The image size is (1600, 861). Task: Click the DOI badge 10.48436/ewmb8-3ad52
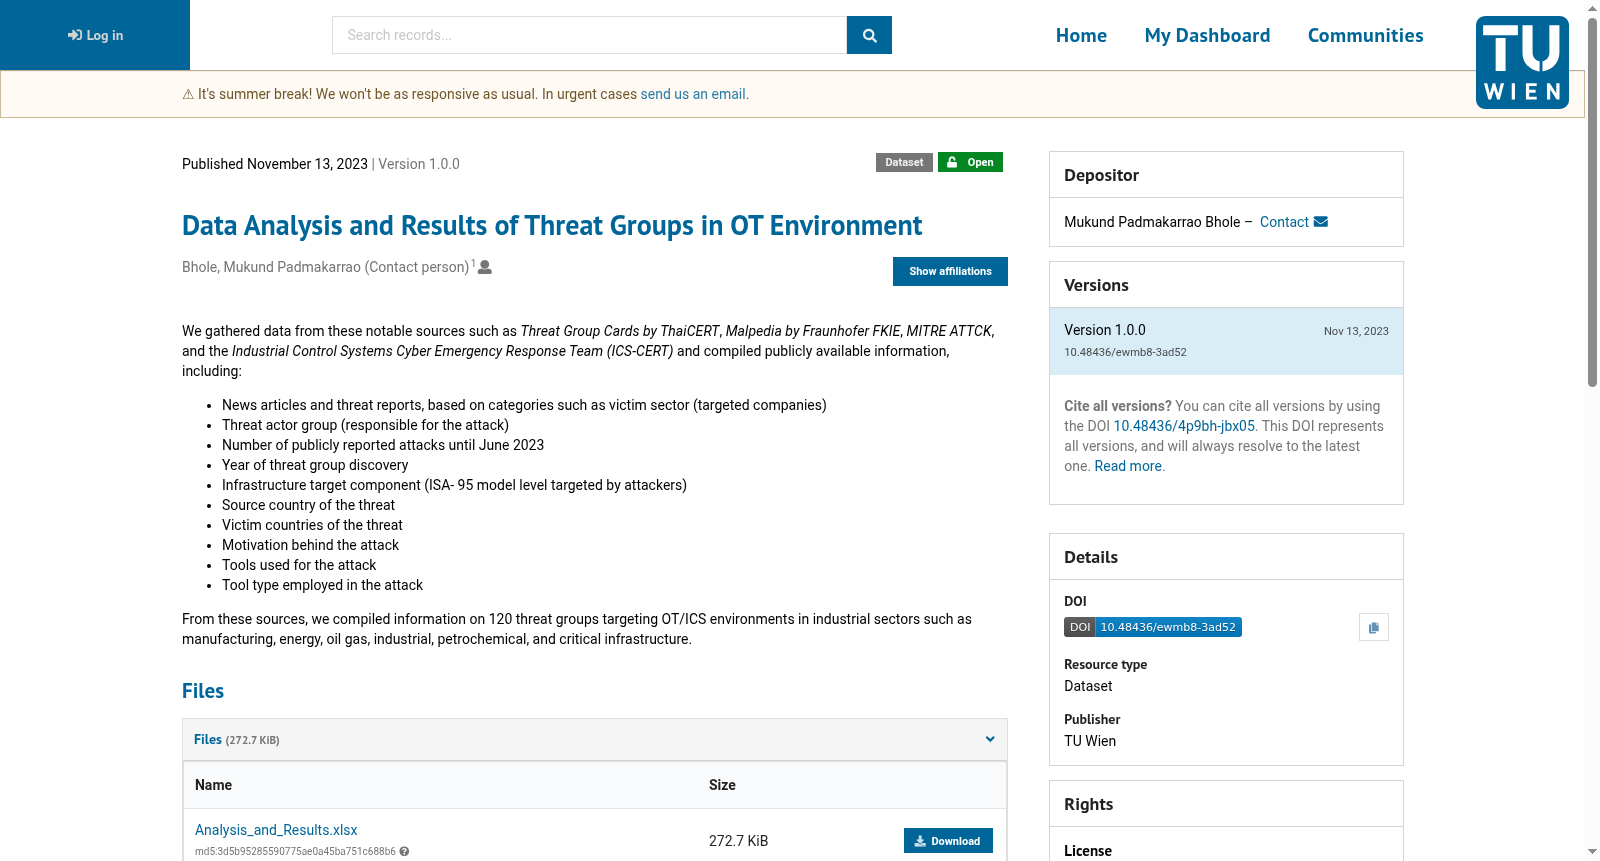coord(1153,627)
